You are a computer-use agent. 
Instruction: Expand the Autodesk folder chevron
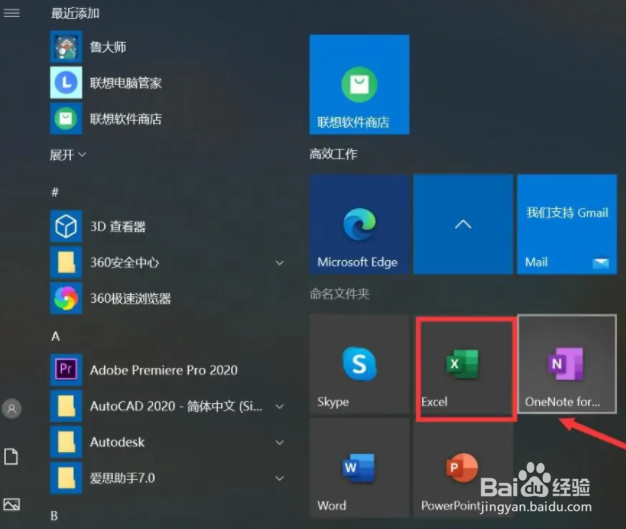coord(280,442)
